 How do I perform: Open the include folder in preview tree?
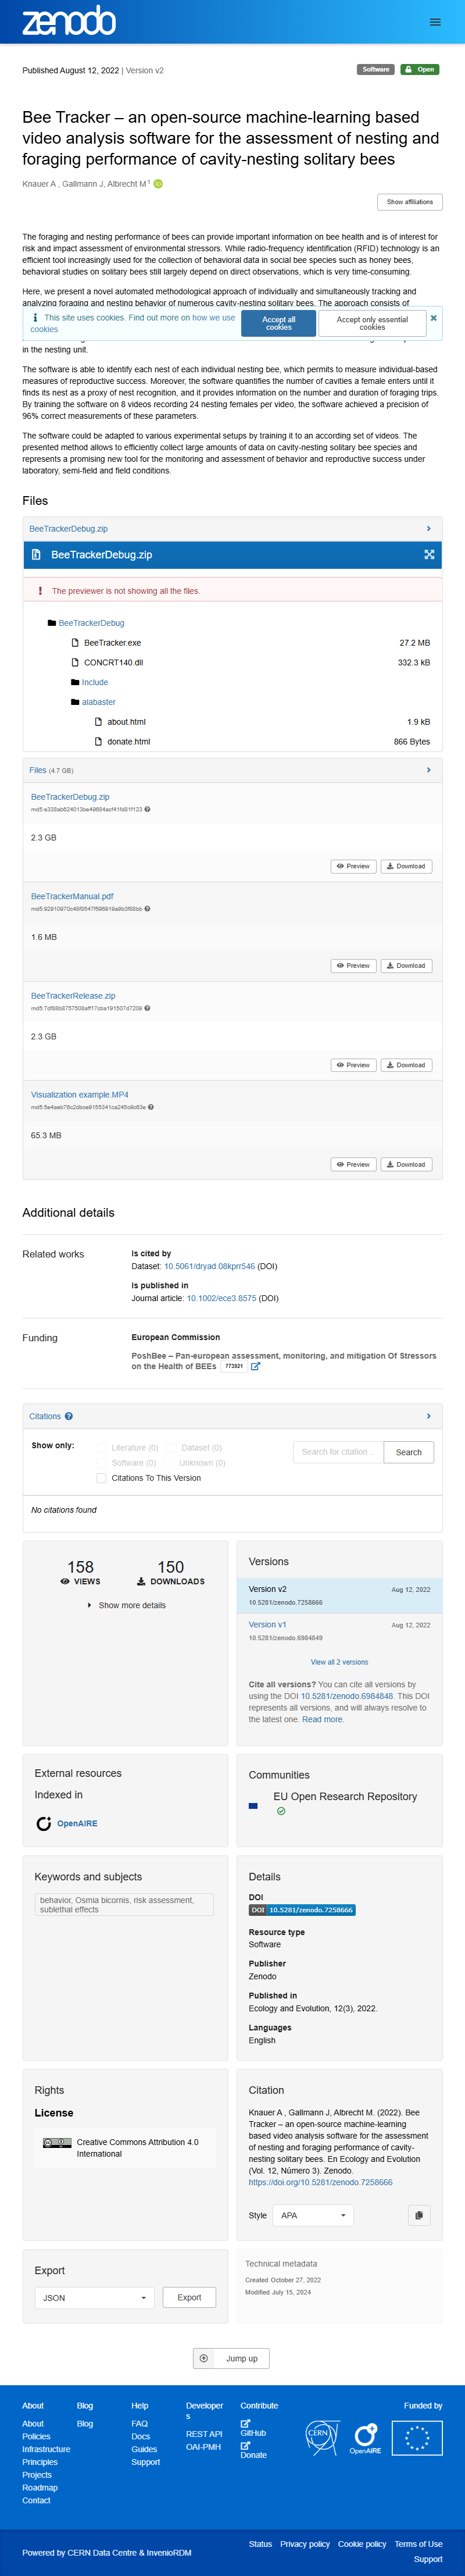[x=95, y=682]
